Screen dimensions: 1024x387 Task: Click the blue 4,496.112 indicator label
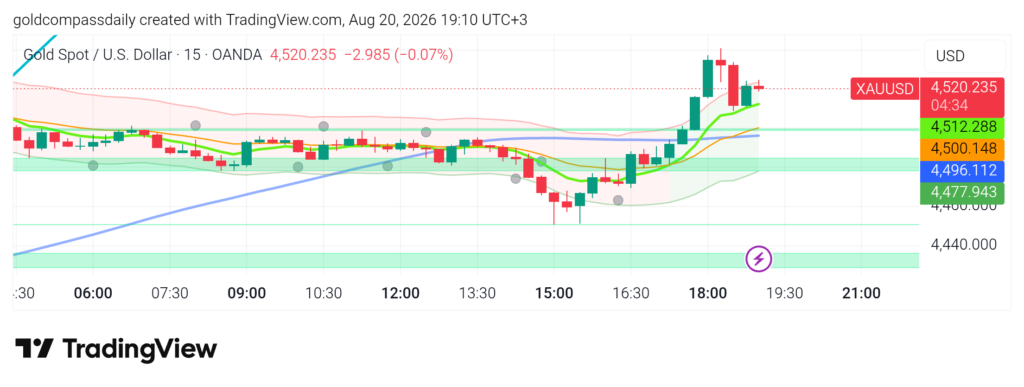click(x=963, y=170)
